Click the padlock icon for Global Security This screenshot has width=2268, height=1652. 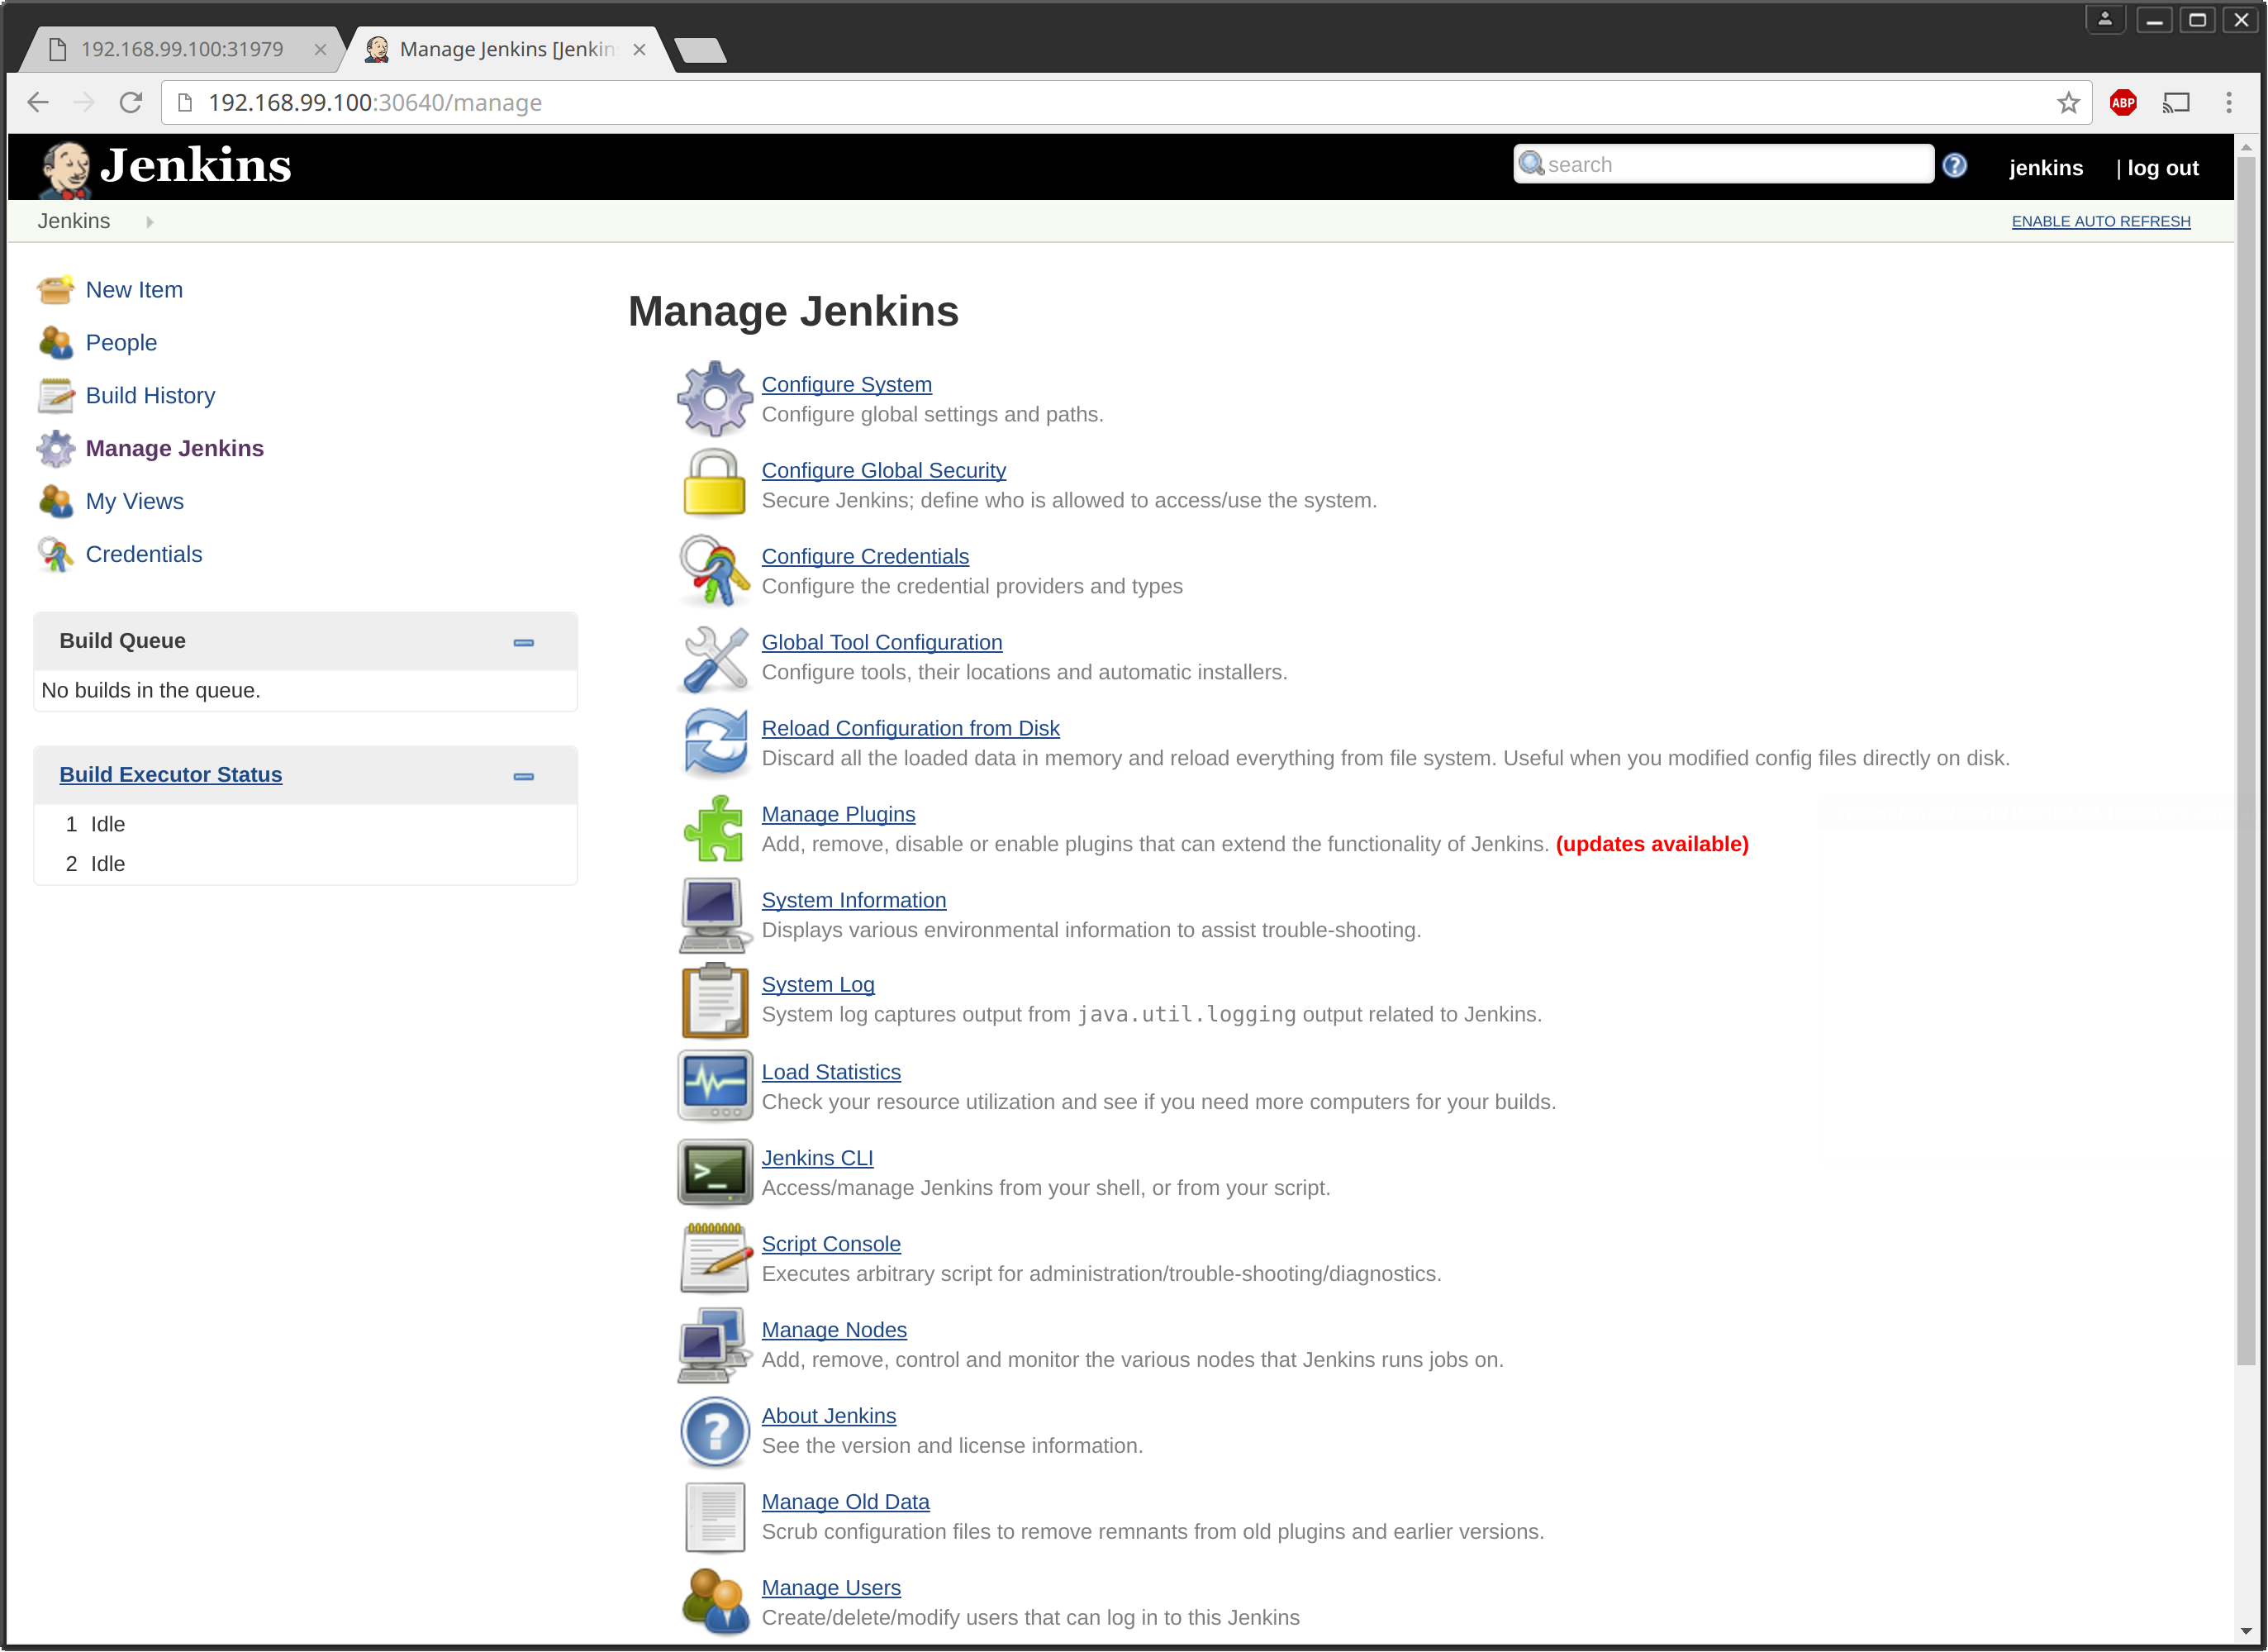click(714, 484)
